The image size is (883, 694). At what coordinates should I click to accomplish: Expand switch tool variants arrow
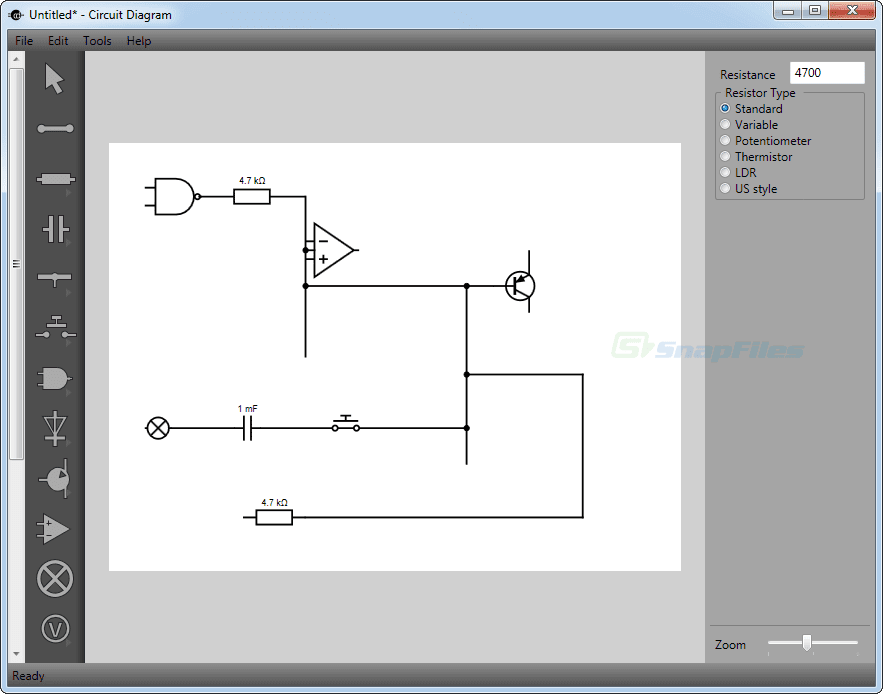(69, 342)
